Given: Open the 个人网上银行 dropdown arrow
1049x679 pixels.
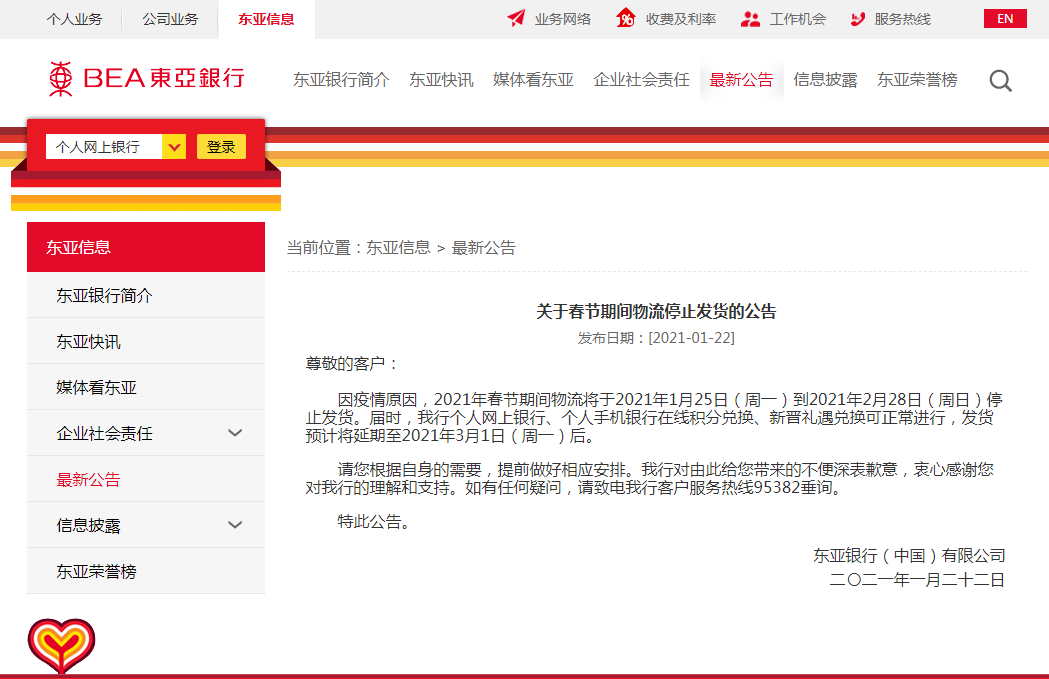Looking at the screenshot, I should pyautogui.click(x=174, y=147).
